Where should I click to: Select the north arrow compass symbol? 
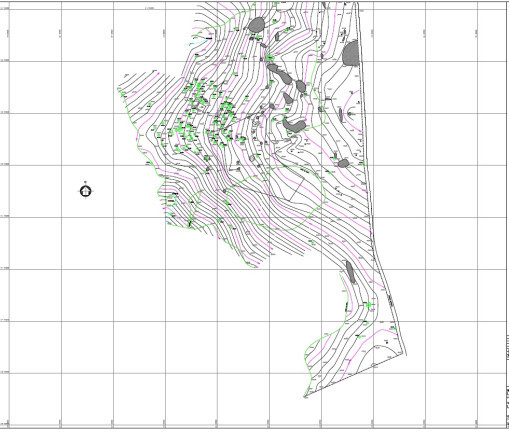[x=86, y=191]
